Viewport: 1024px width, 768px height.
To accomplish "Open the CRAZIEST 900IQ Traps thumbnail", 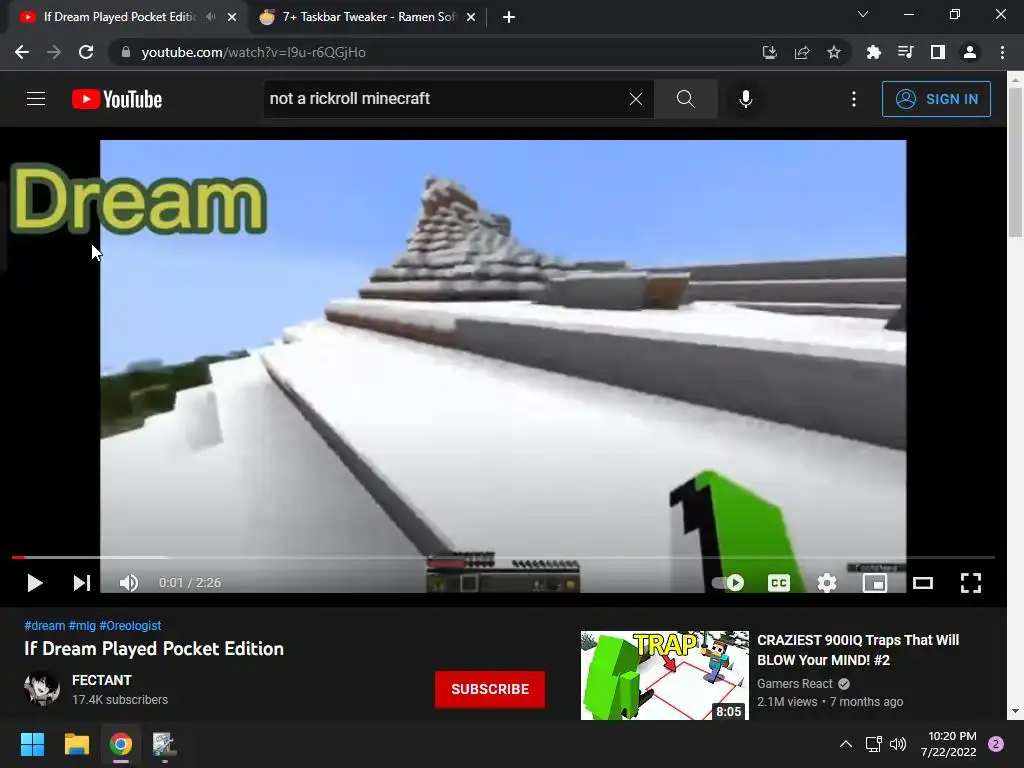I will 665,675.
